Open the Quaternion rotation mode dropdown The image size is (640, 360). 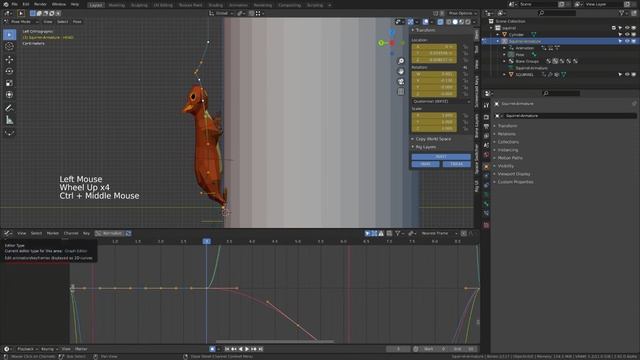tap(441, 102)
